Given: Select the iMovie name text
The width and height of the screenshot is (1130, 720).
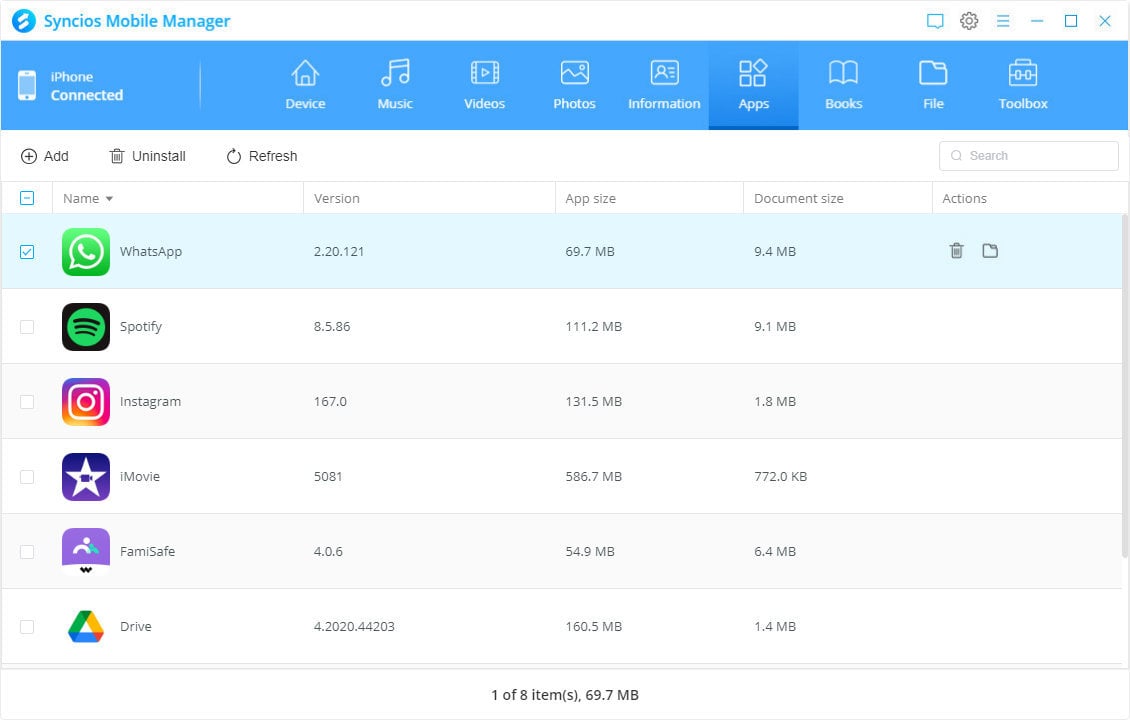Looking at the screenshot, I should coord(140,476).
